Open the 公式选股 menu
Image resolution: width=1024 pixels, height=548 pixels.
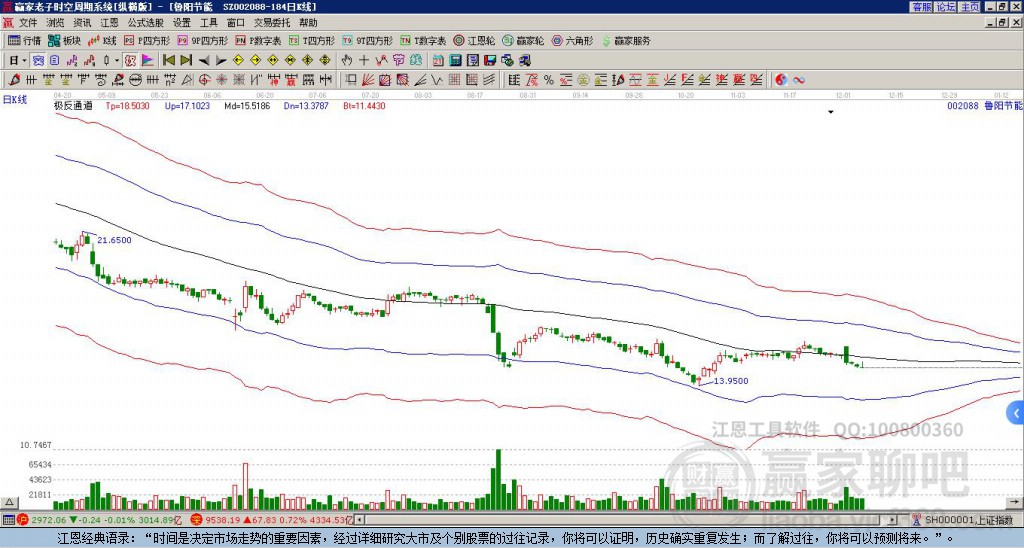(x=146, y=23)
